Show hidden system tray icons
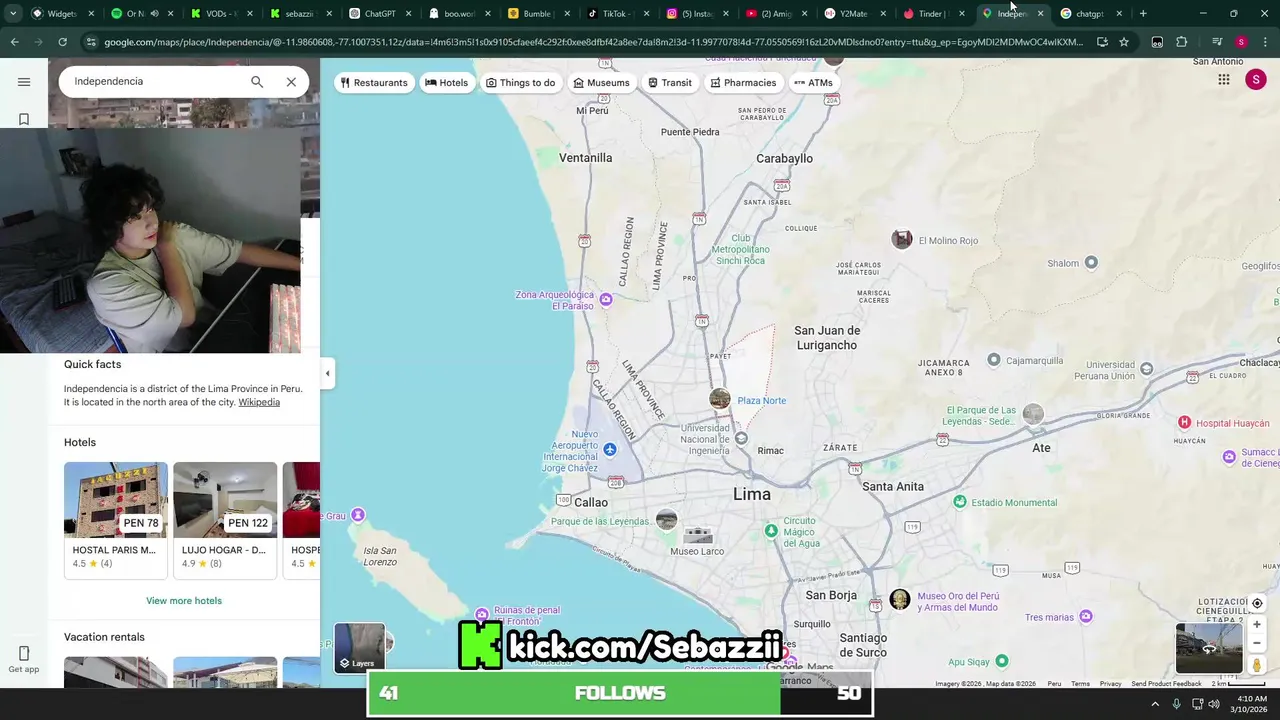 1155,704
